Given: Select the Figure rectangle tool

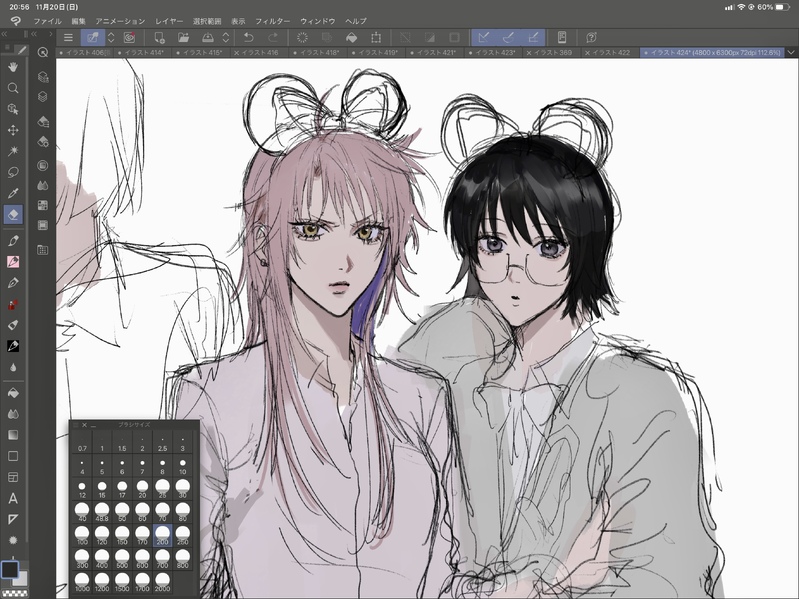Looking at the screenshot, I should 13,456.
